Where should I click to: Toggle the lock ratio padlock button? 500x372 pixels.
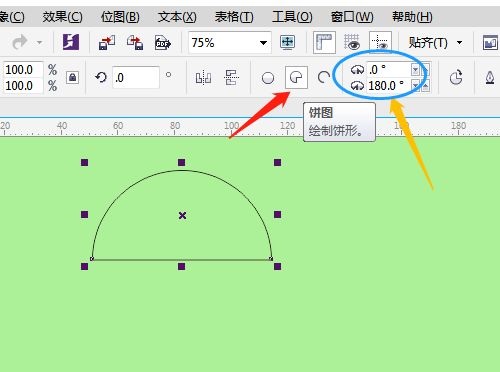(x=72, y=77)
